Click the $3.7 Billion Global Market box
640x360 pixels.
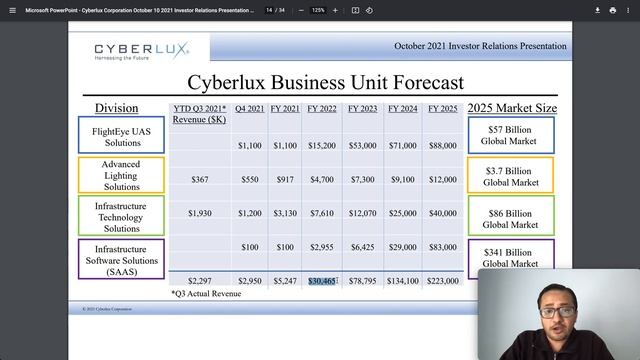coord(511,175)
